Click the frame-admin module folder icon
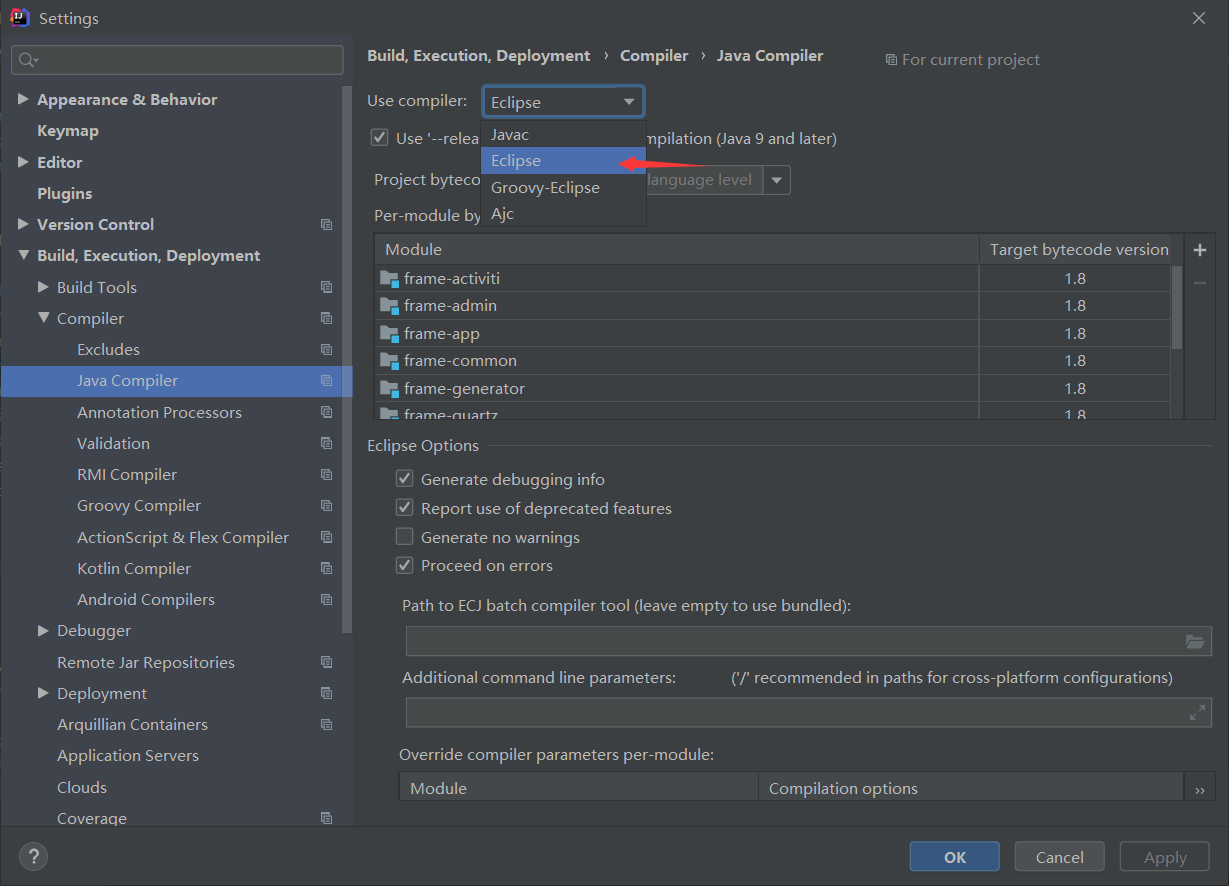The height and width of the screenshot is (886, 1229). coord(390,306)
